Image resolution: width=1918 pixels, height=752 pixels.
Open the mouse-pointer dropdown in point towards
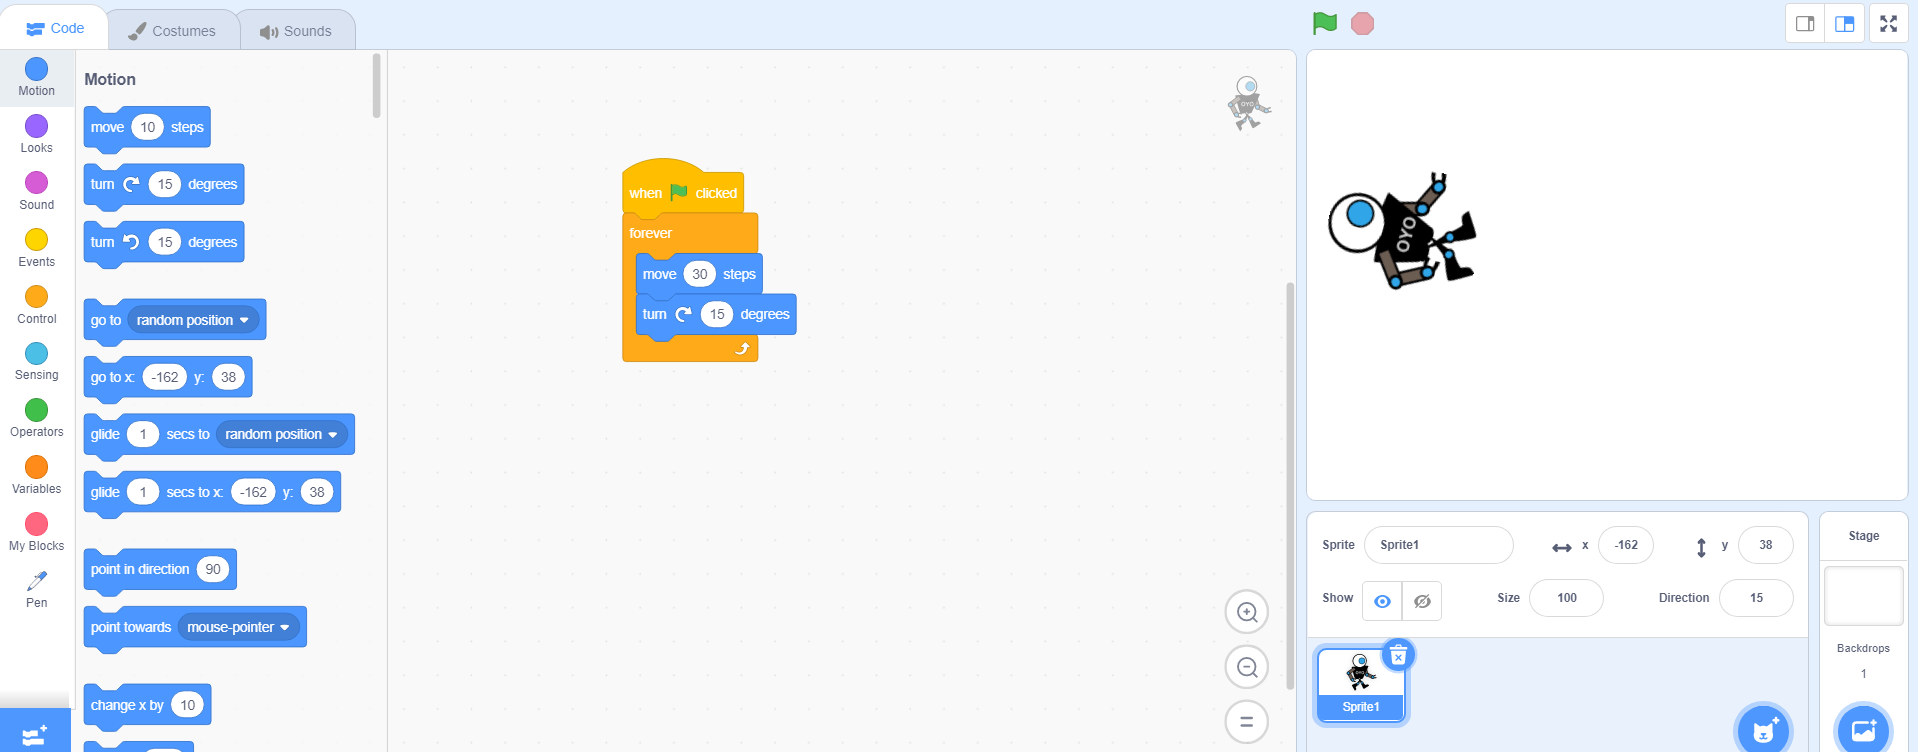[x=285, y=628]
